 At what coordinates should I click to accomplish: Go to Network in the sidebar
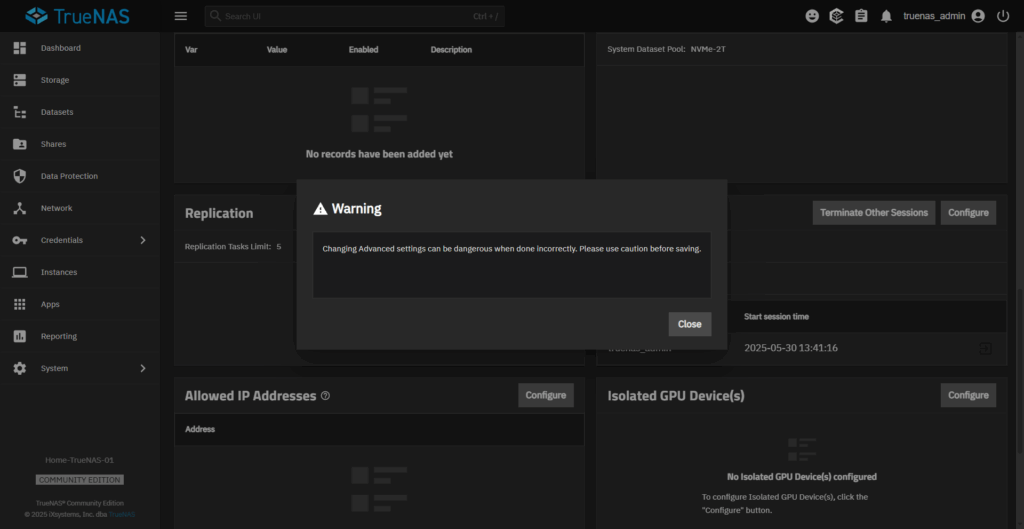[56, 208]
